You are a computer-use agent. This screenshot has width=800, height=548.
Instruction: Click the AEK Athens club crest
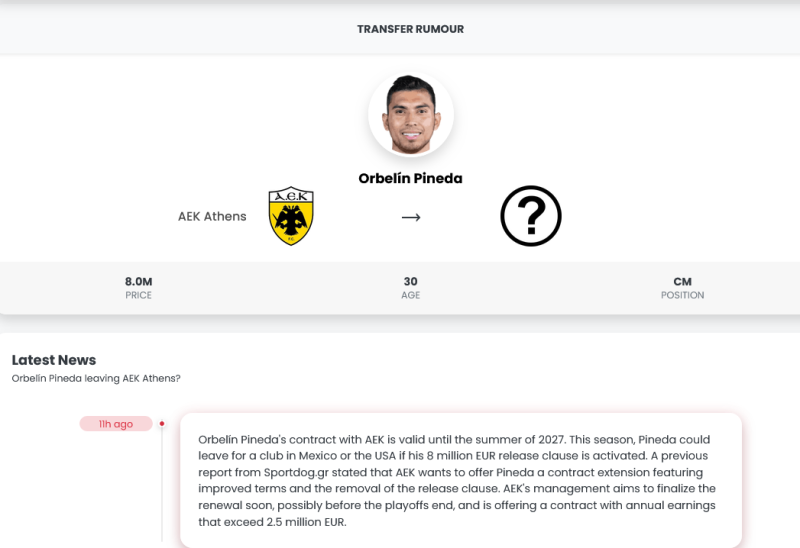point(291,216)
